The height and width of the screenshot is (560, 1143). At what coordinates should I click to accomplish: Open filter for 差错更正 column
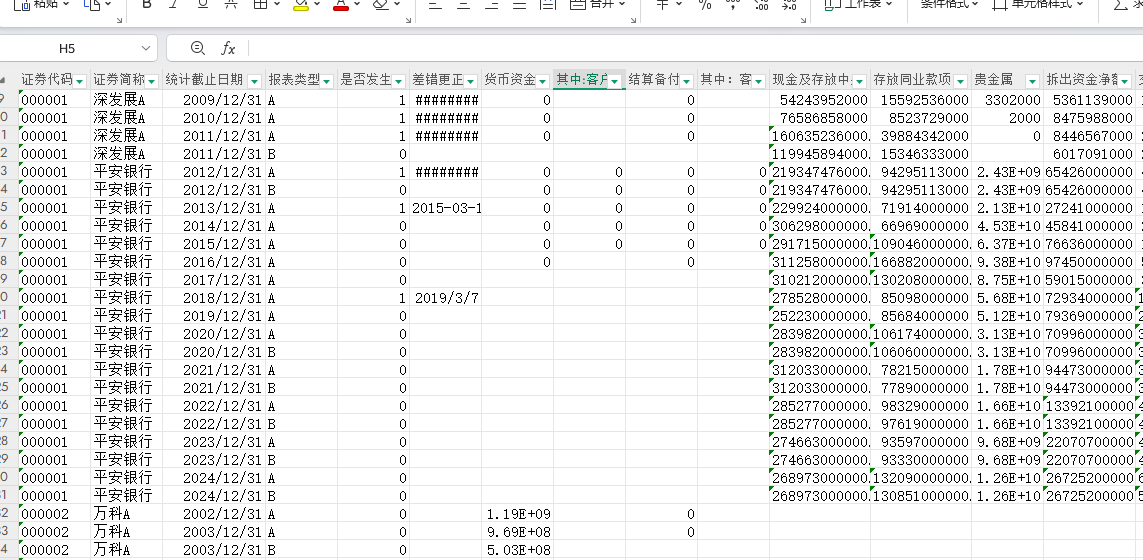[x=470, y=80]
